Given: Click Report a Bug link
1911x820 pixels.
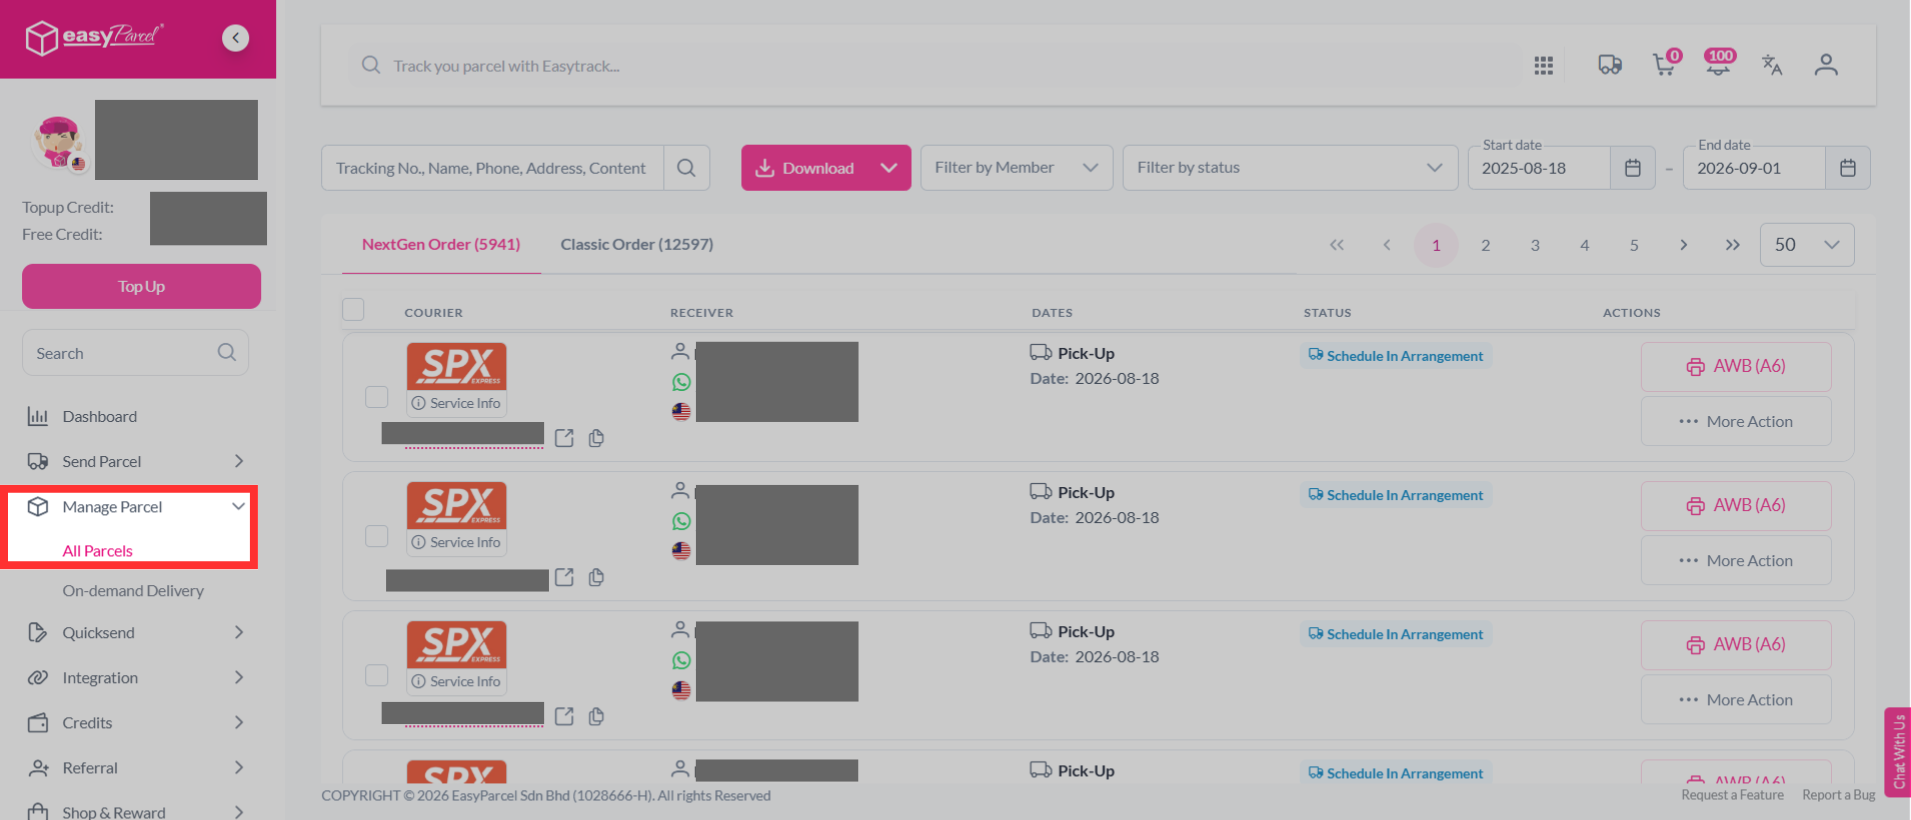Looking at the screenshot, I should (x=1839, y=795).
